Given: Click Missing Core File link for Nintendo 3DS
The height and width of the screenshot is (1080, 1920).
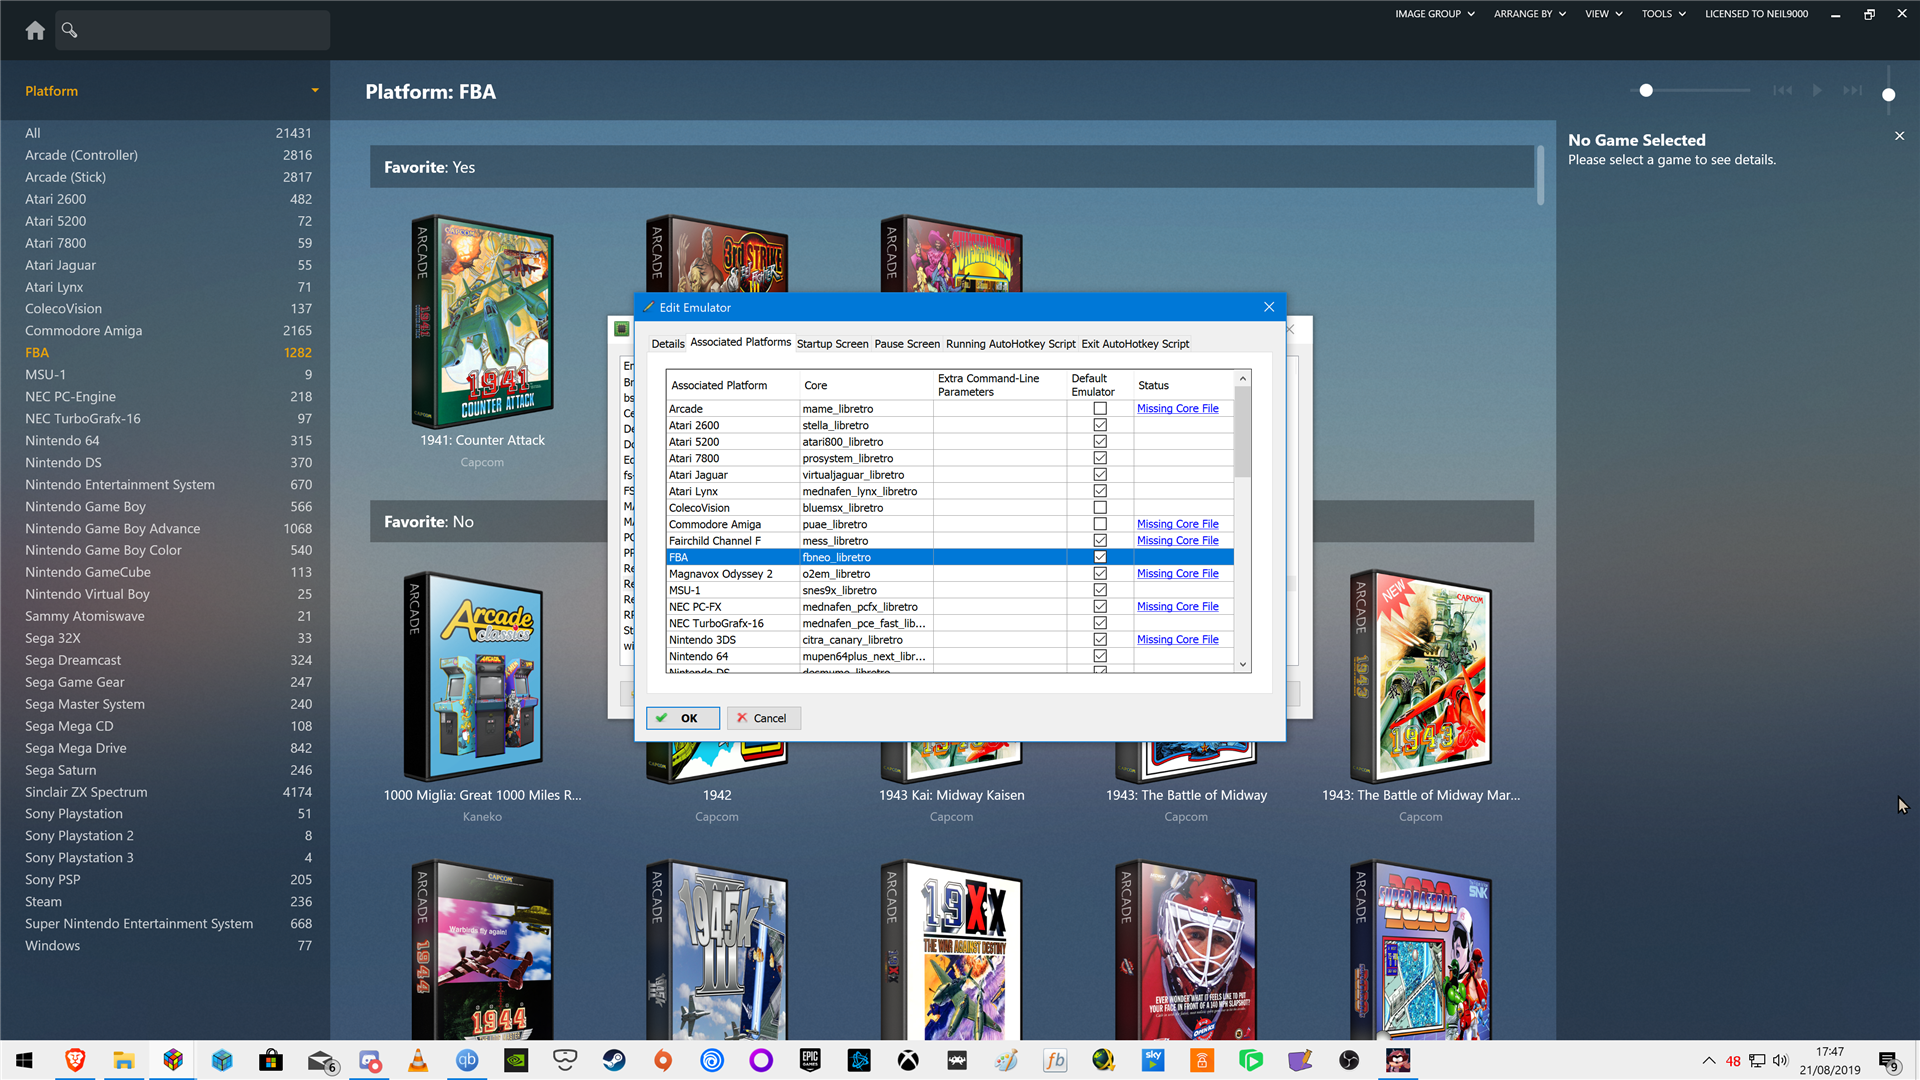Looking at the screenshot, I should click(1177, 639).
